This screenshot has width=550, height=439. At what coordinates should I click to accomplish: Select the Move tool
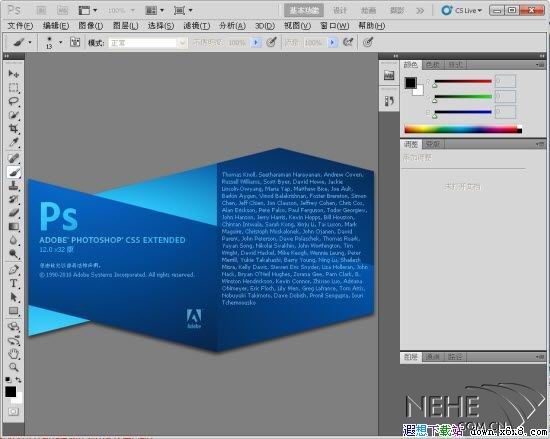click(13, 73)
